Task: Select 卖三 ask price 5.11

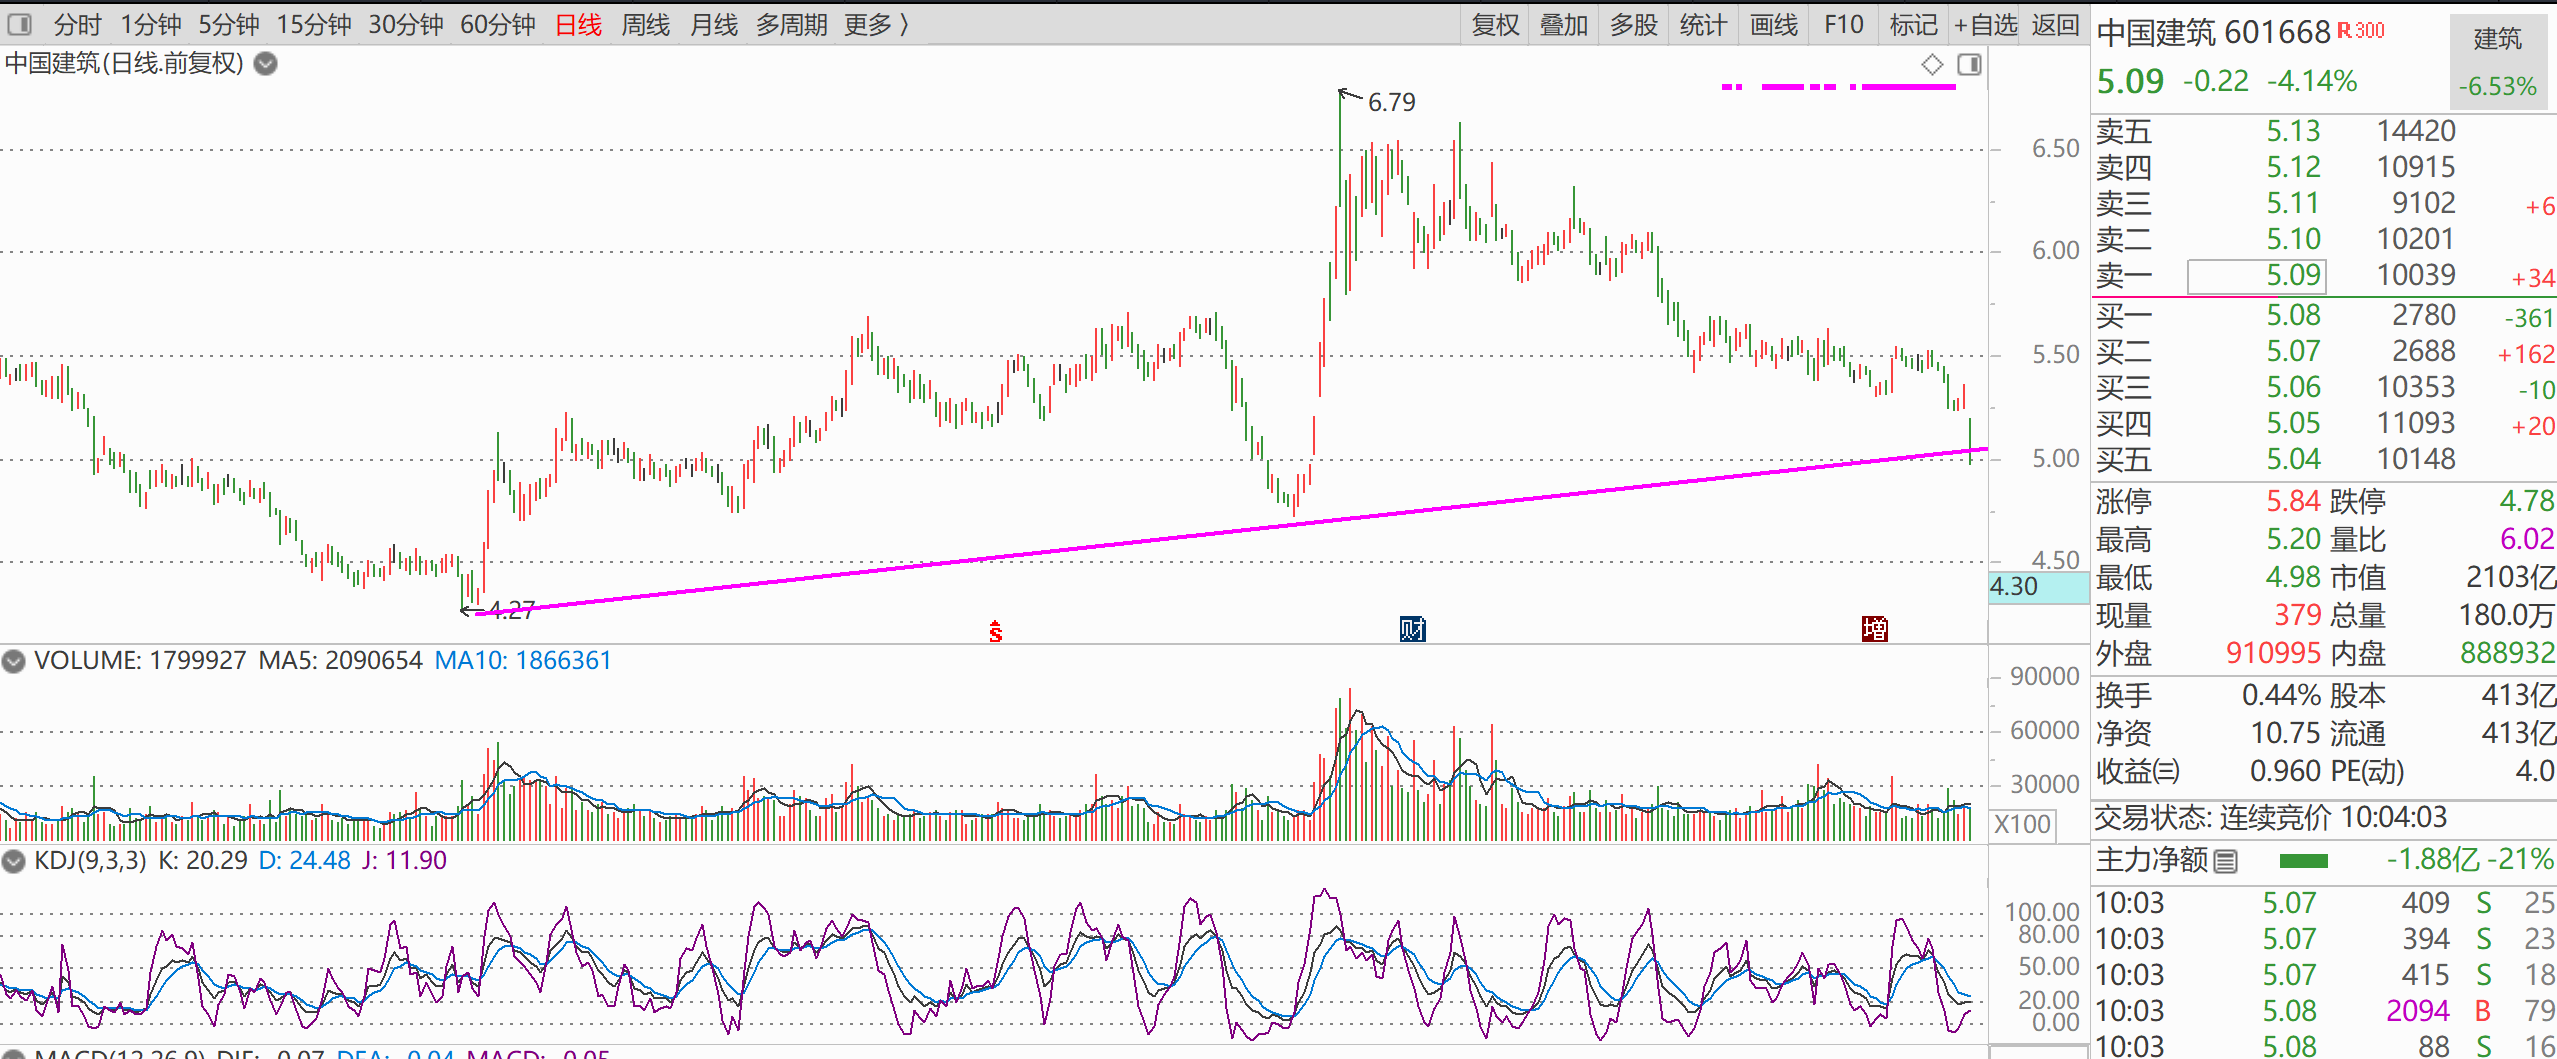Action: point(2292,203)
